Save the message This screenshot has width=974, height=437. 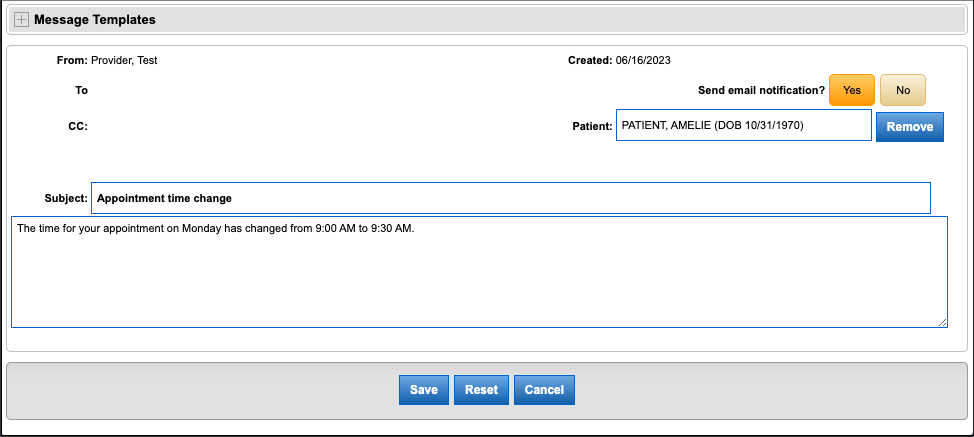[x=423, y=390]
